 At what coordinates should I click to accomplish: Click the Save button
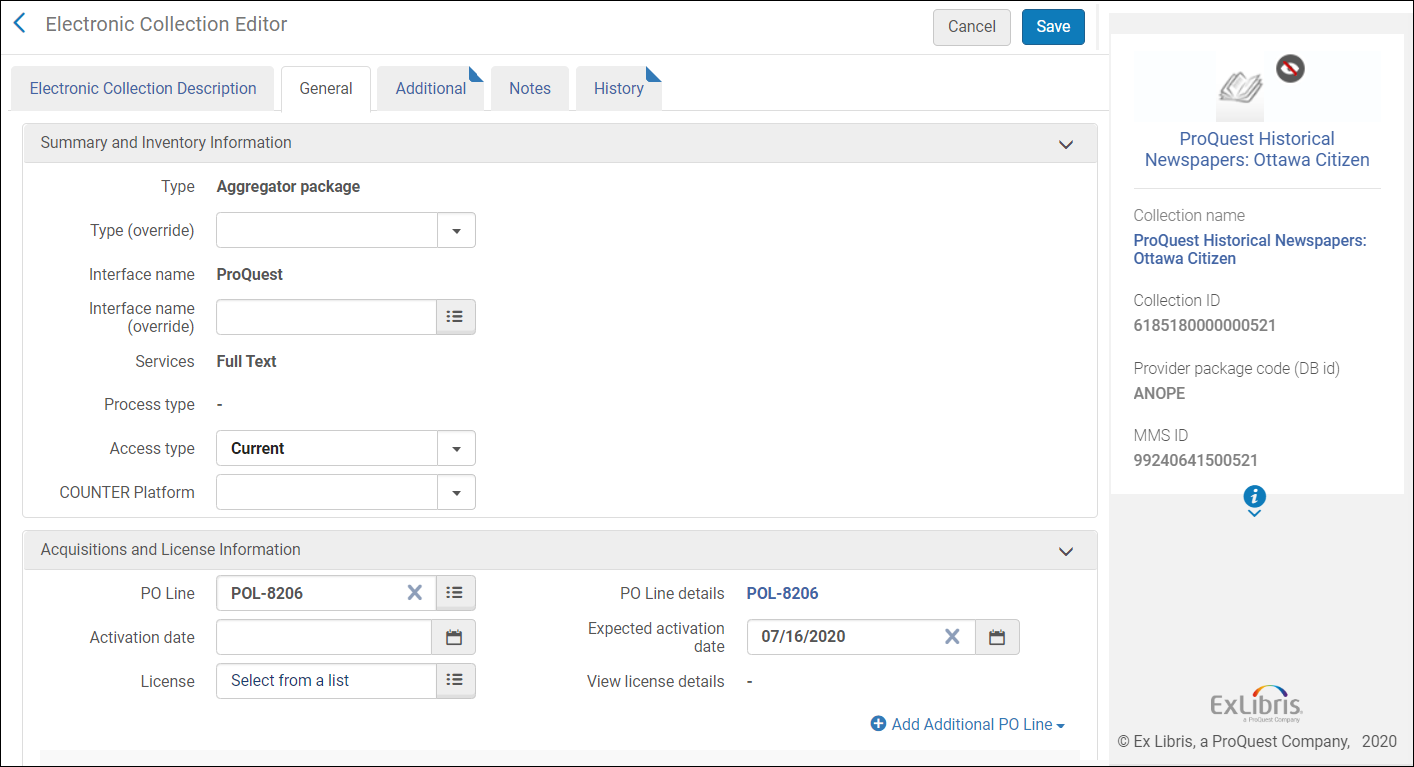(x=1053, y=27)
